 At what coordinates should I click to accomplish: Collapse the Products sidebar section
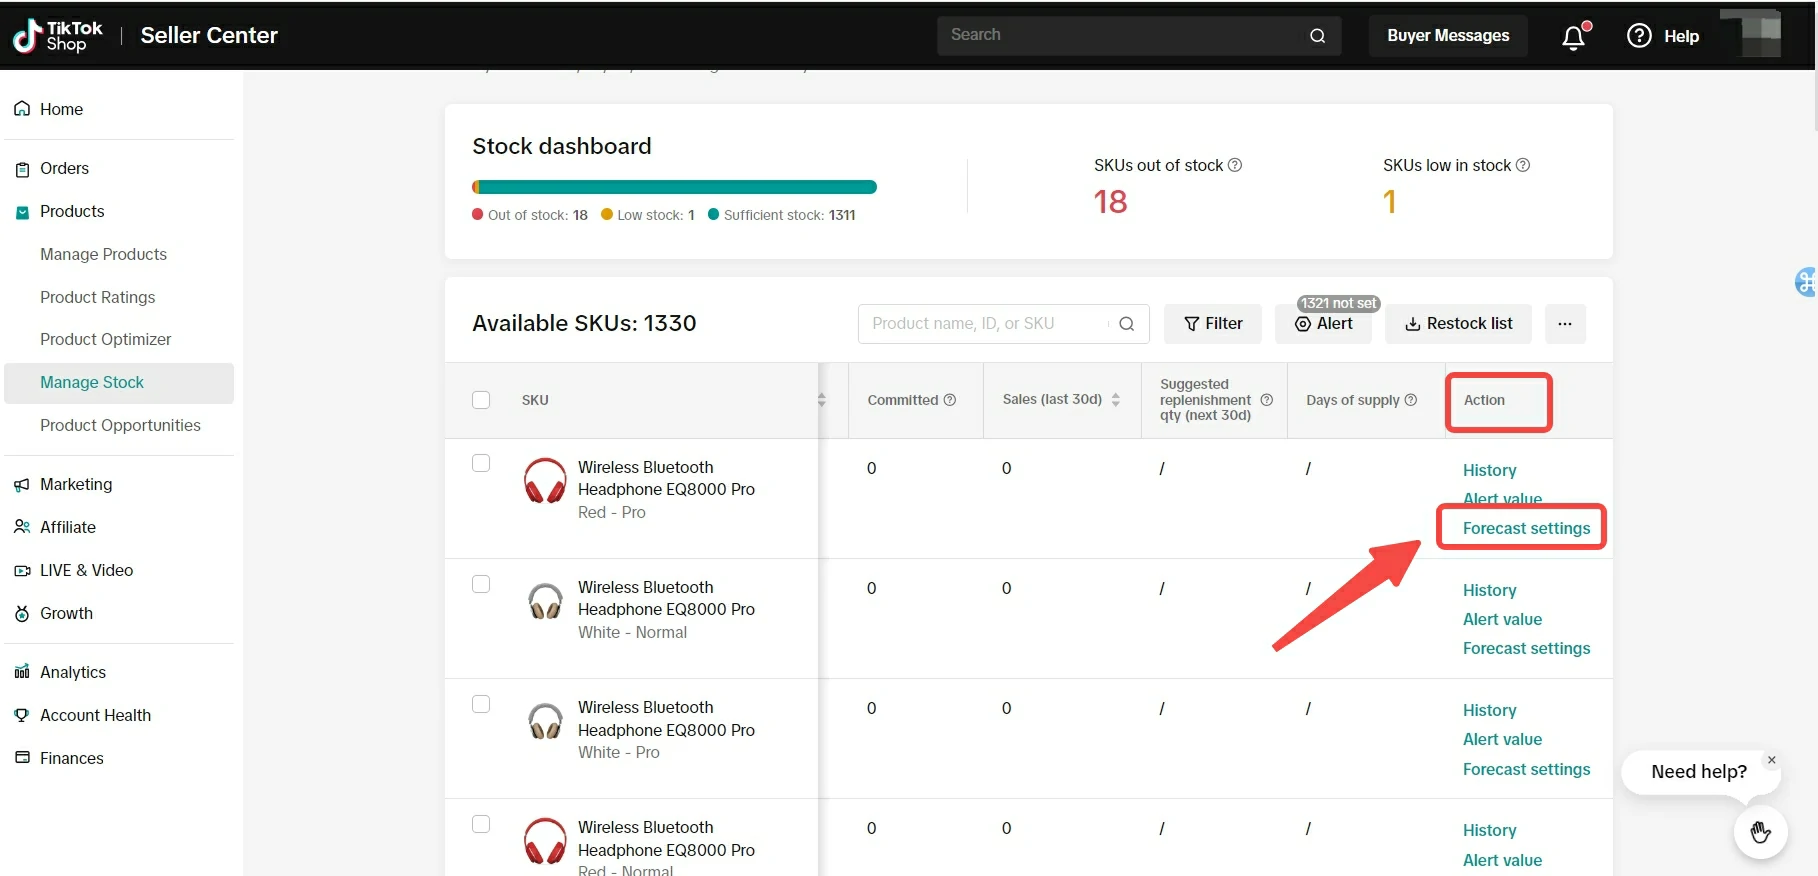(72, 211)
